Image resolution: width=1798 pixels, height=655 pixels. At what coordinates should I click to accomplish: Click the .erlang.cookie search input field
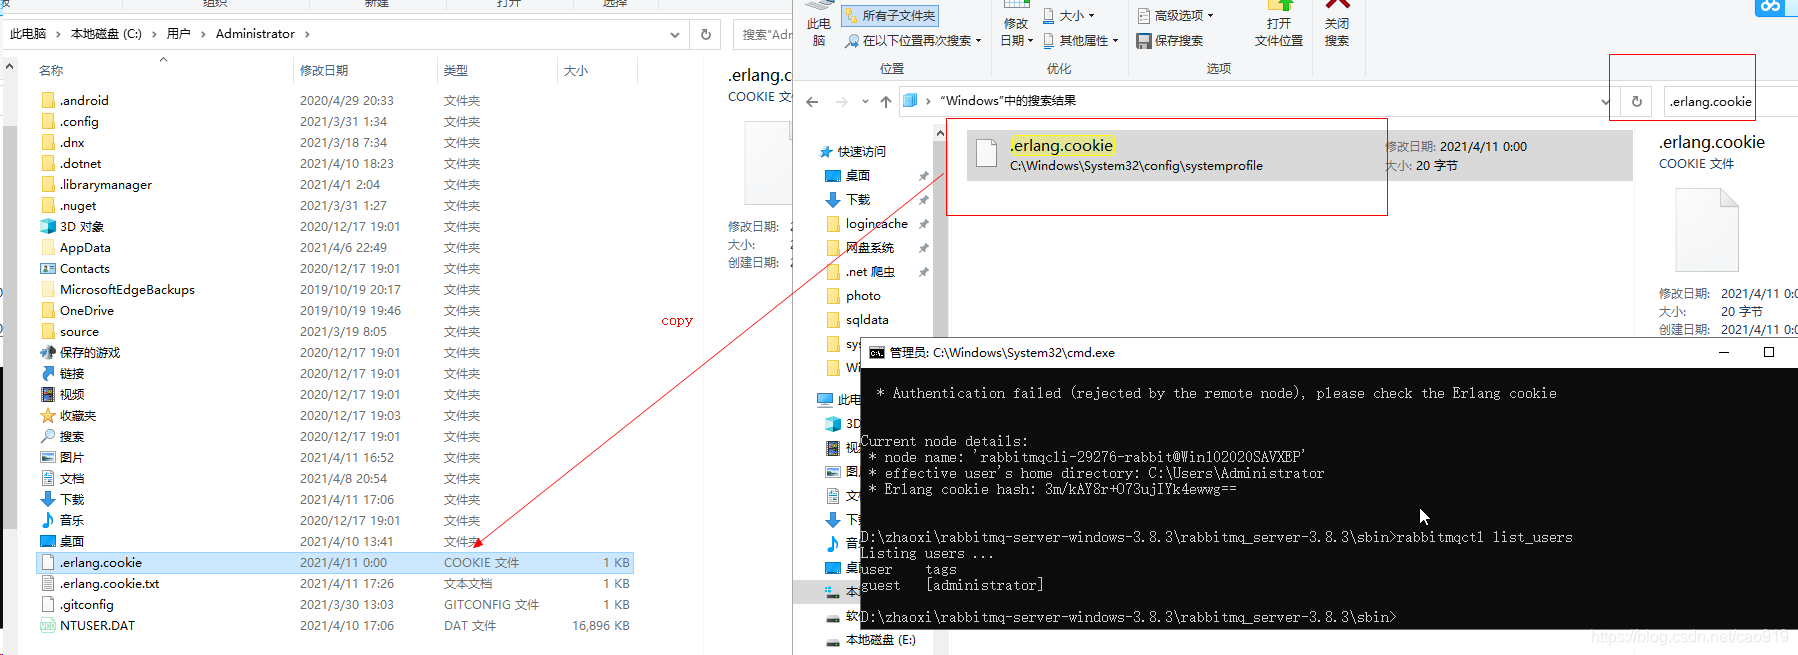[x=1730, y=101]
